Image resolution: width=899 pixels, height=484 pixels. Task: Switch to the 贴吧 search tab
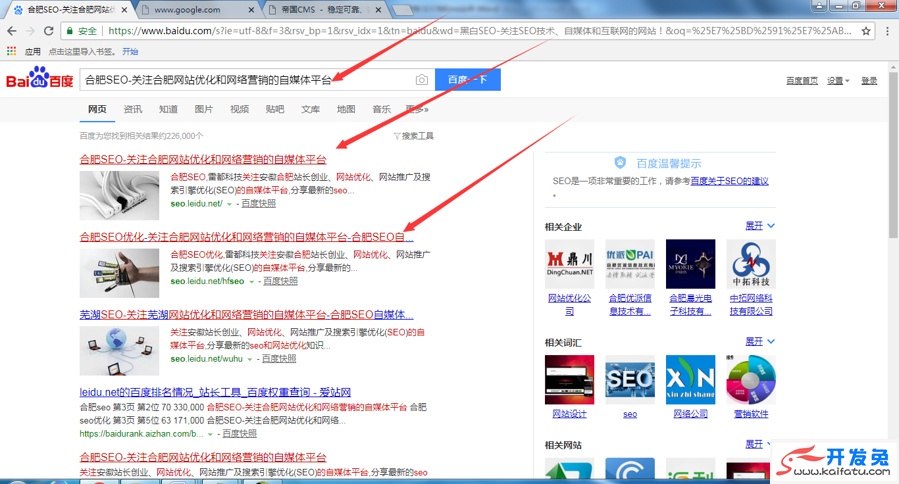point(275,109)
